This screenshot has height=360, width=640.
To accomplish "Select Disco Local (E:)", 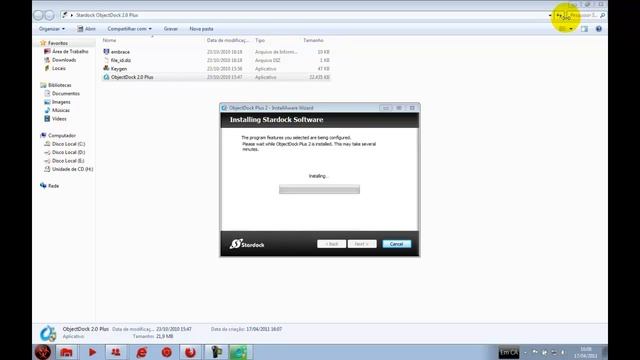I will click(x=68, y=161).
